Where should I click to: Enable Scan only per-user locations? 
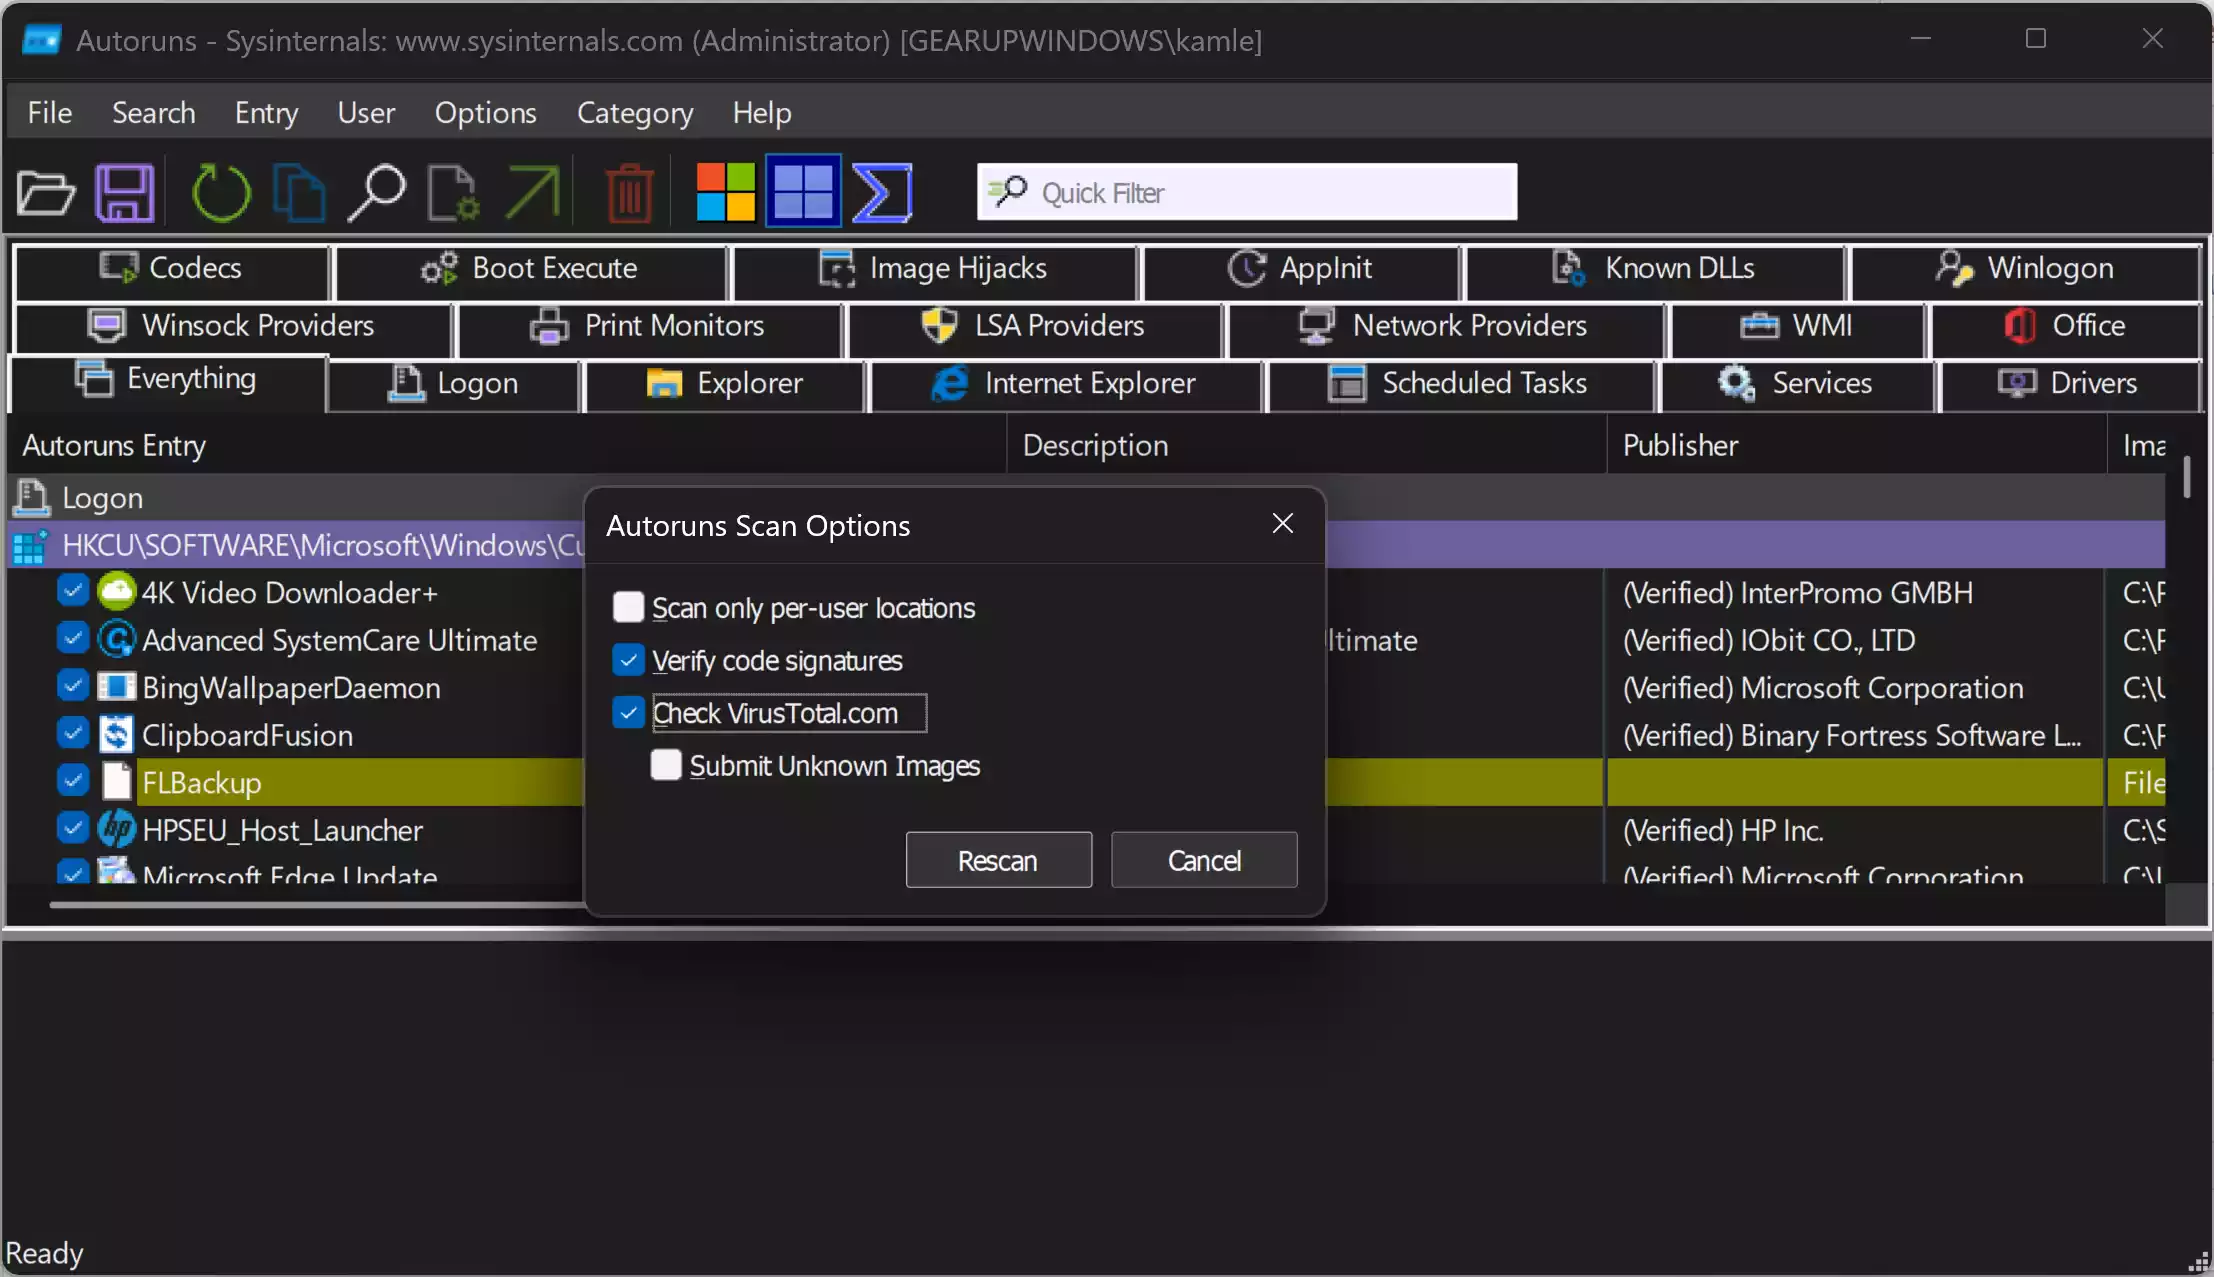click(628, 607)
